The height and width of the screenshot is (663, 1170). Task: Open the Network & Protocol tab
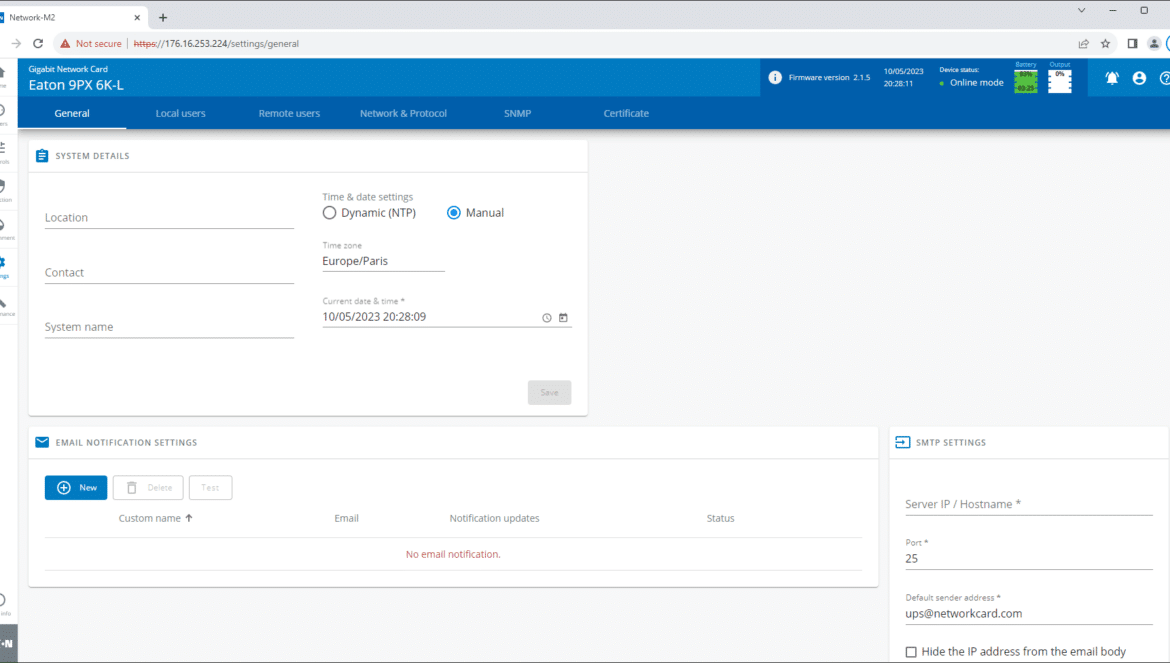pos(403,113)
